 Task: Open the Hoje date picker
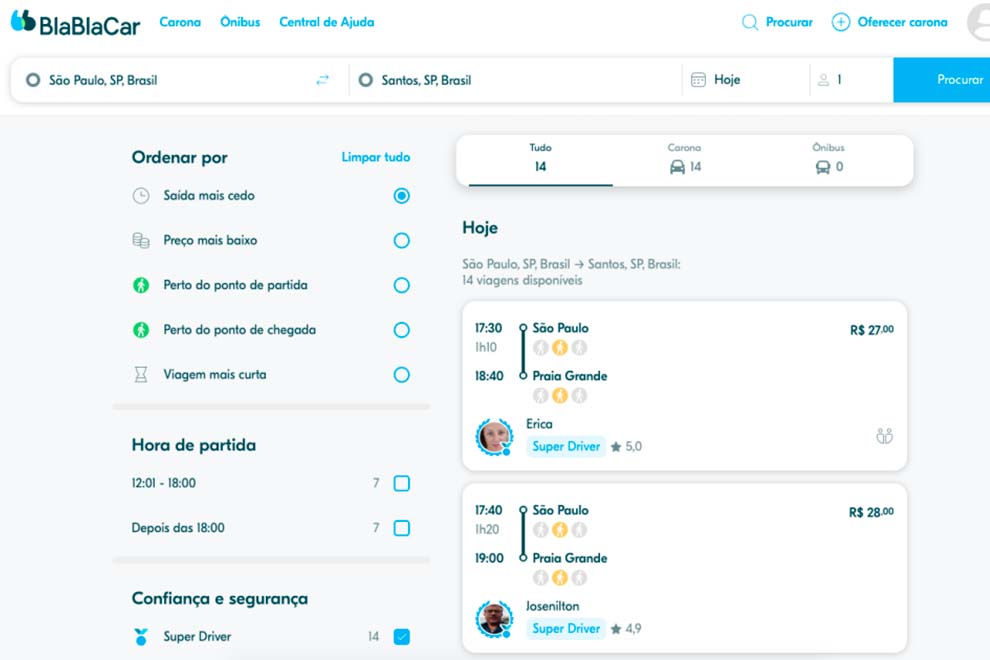click(x=746, y=80)
